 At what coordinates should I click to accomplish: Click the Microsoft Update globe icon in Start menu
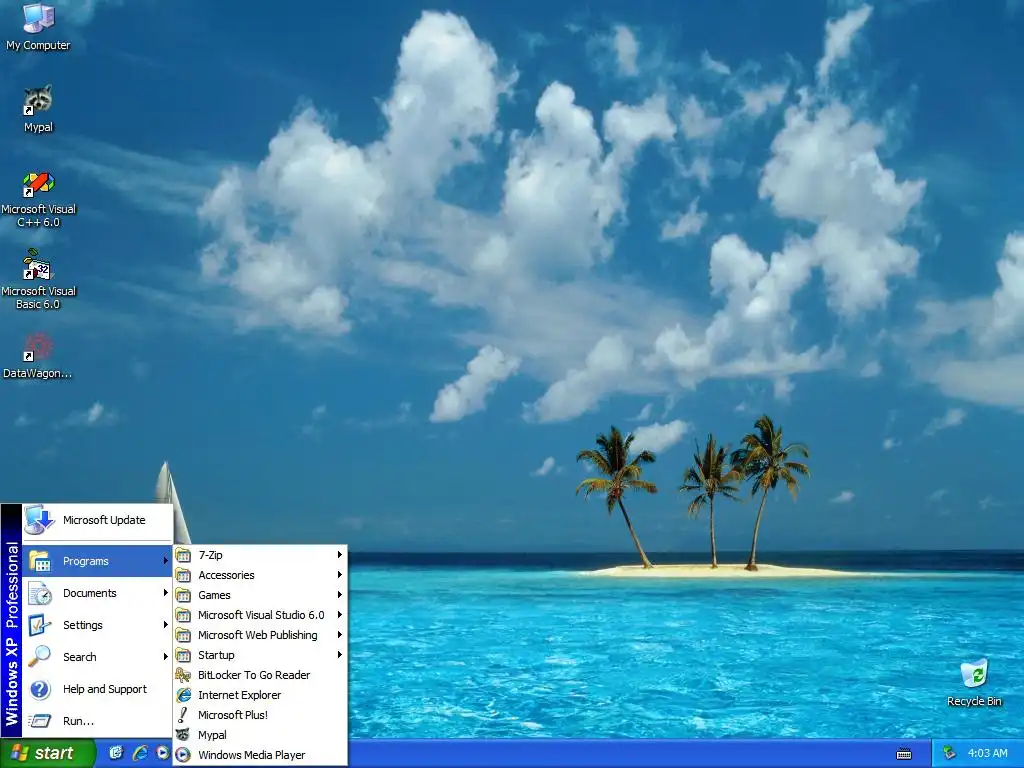(39, 520)
